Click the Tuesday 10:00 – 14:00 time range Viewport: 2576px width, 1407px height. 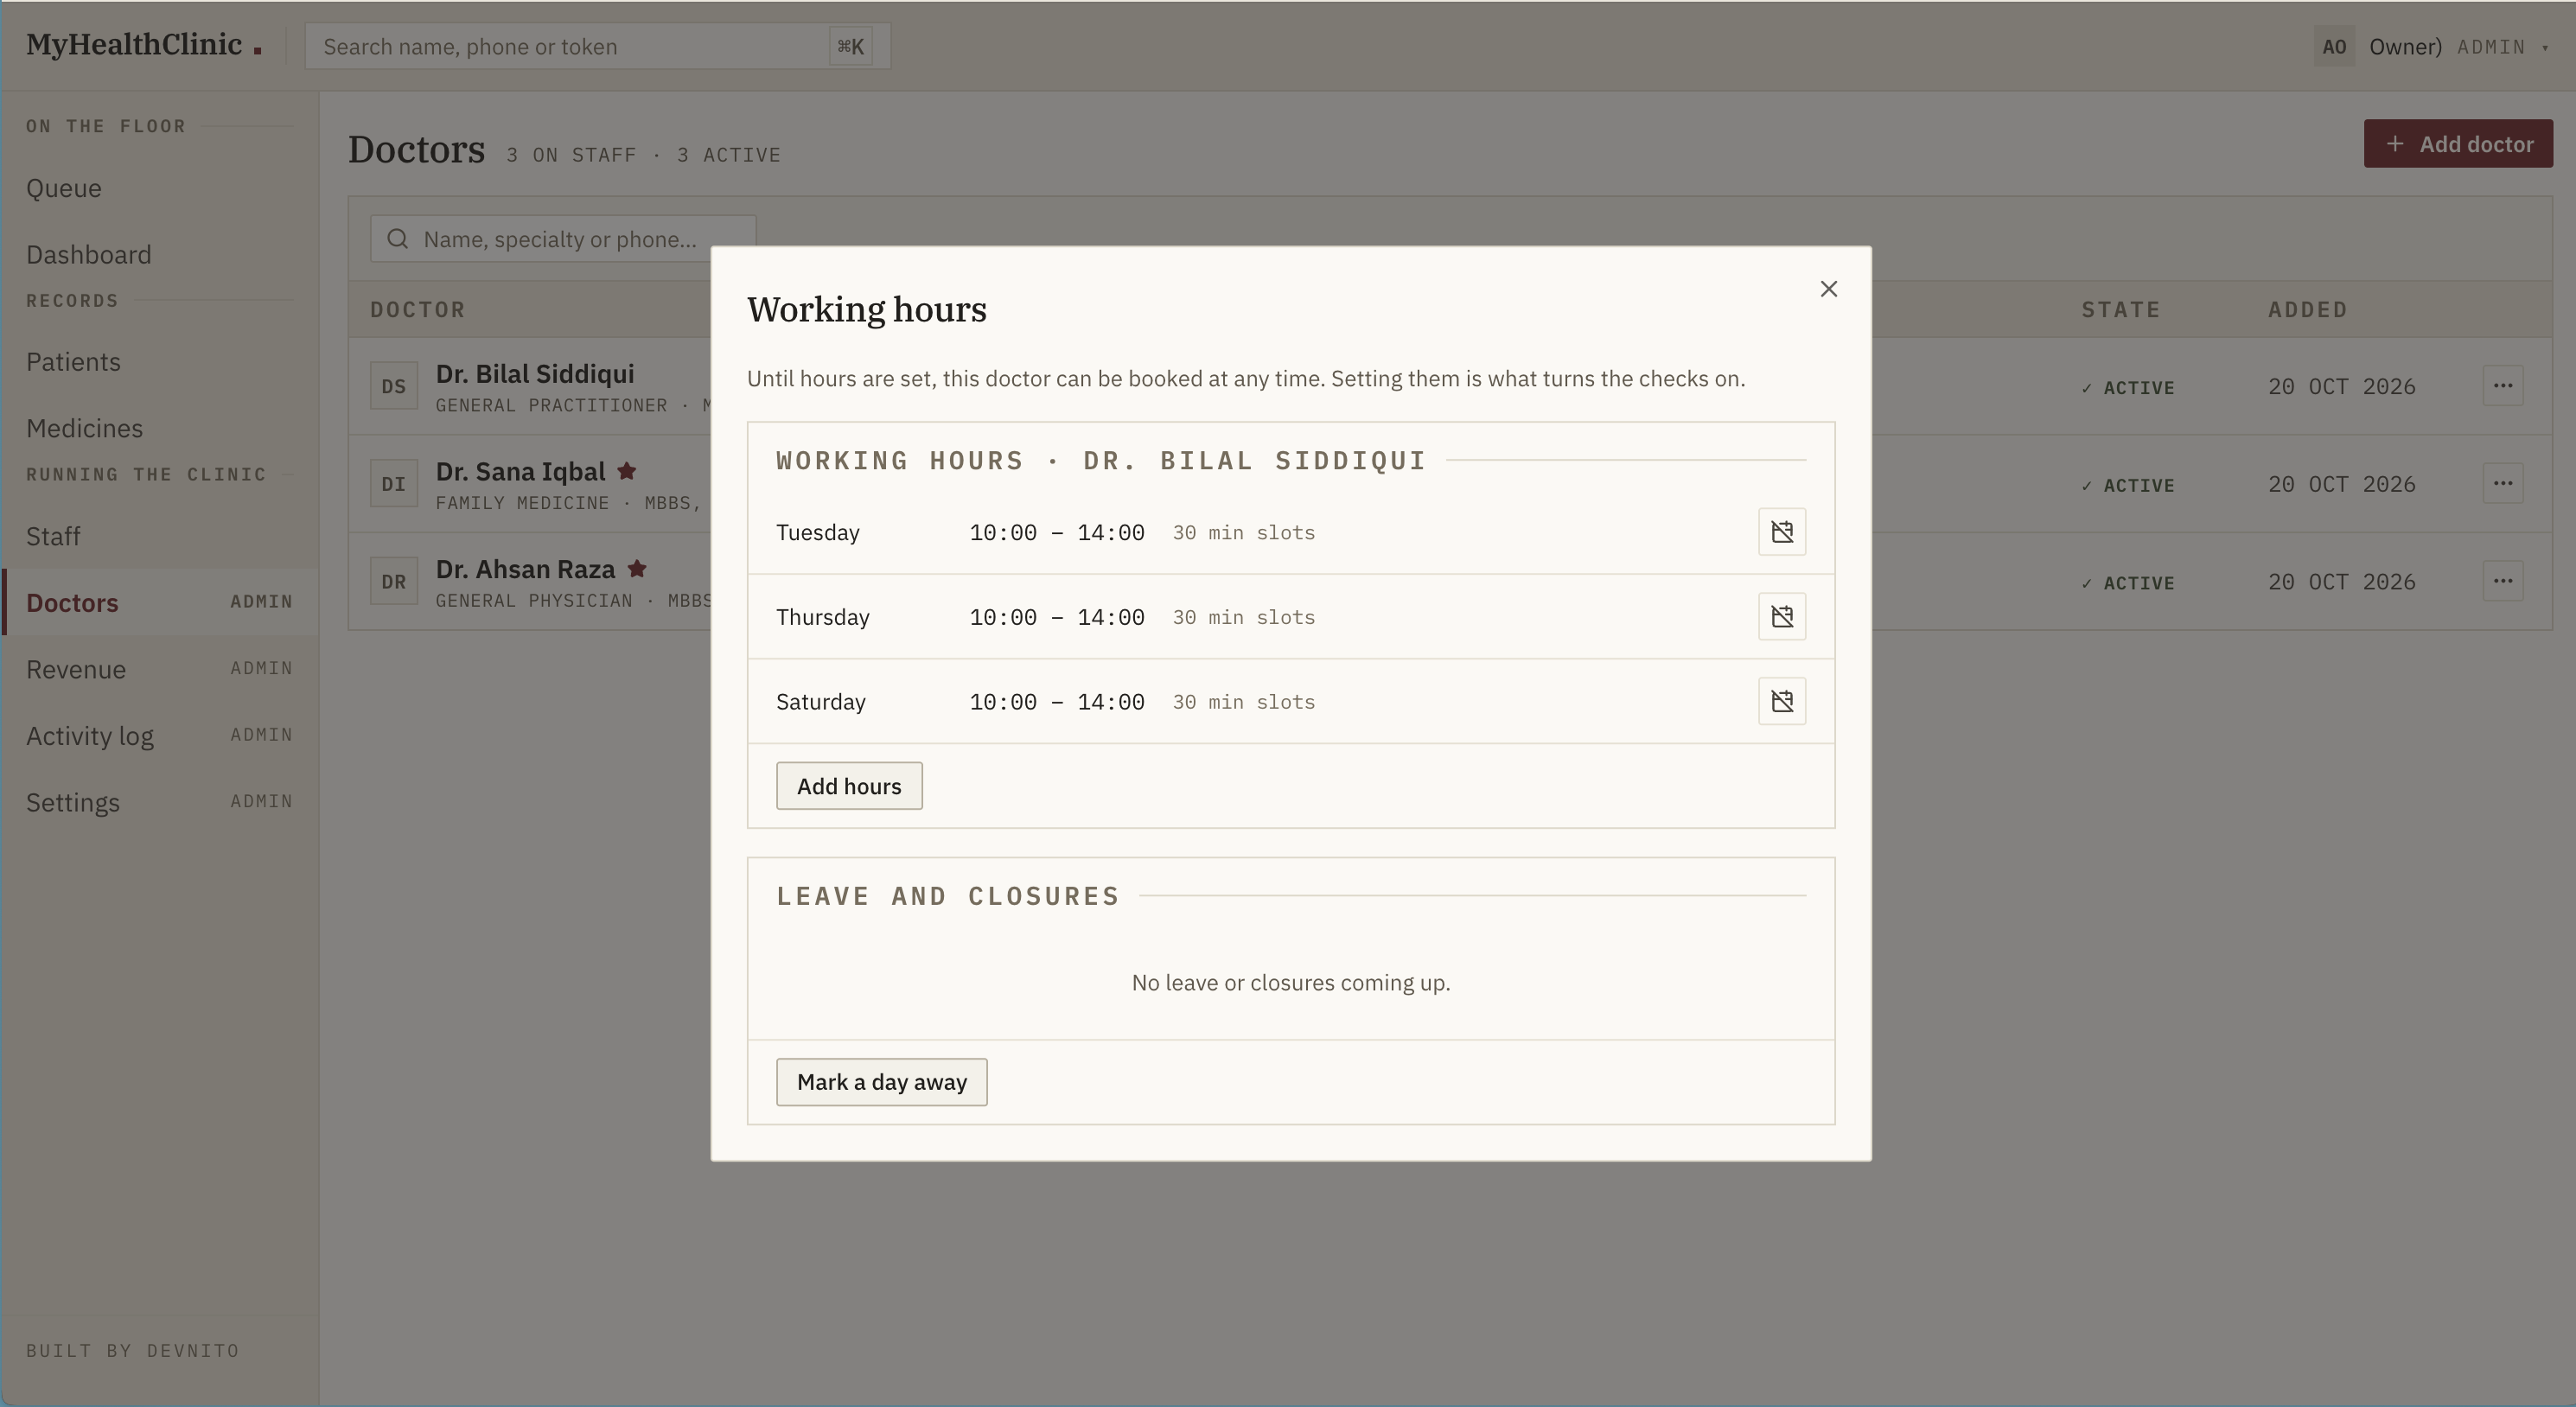1057,533
